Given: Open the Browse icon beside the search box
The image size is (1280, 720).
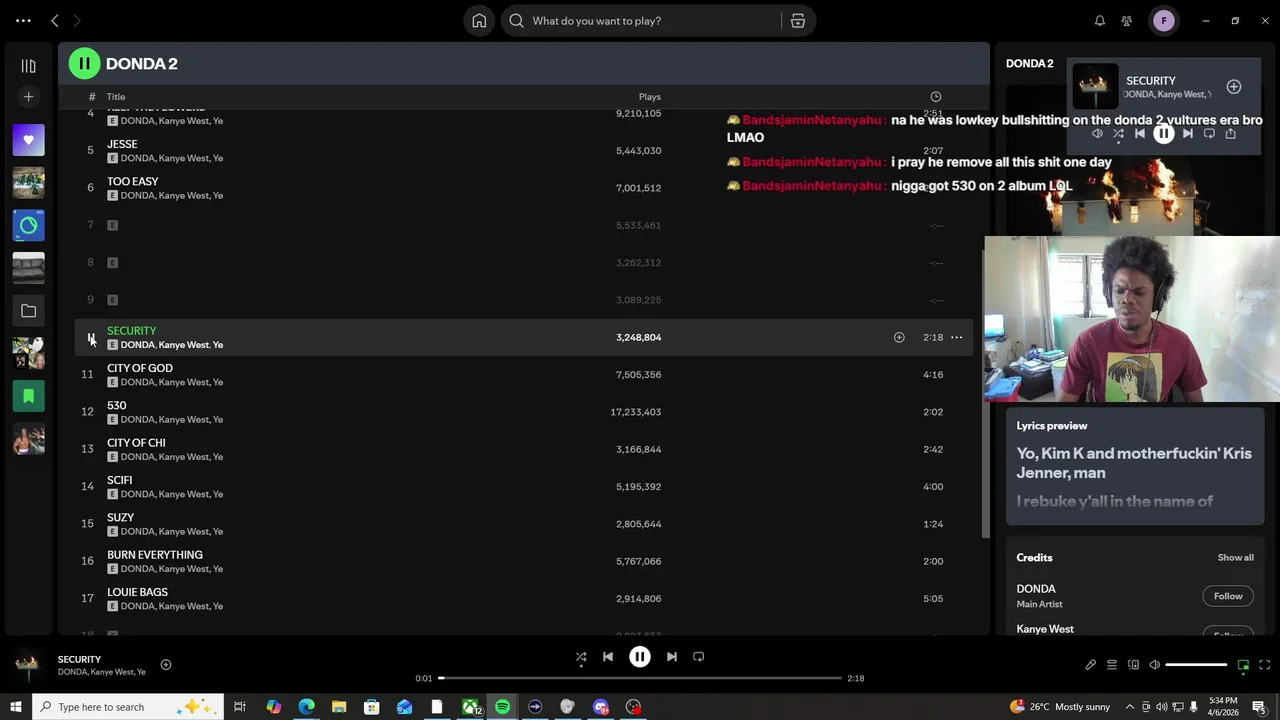Looking at the screenshot, I should (798, 21).
